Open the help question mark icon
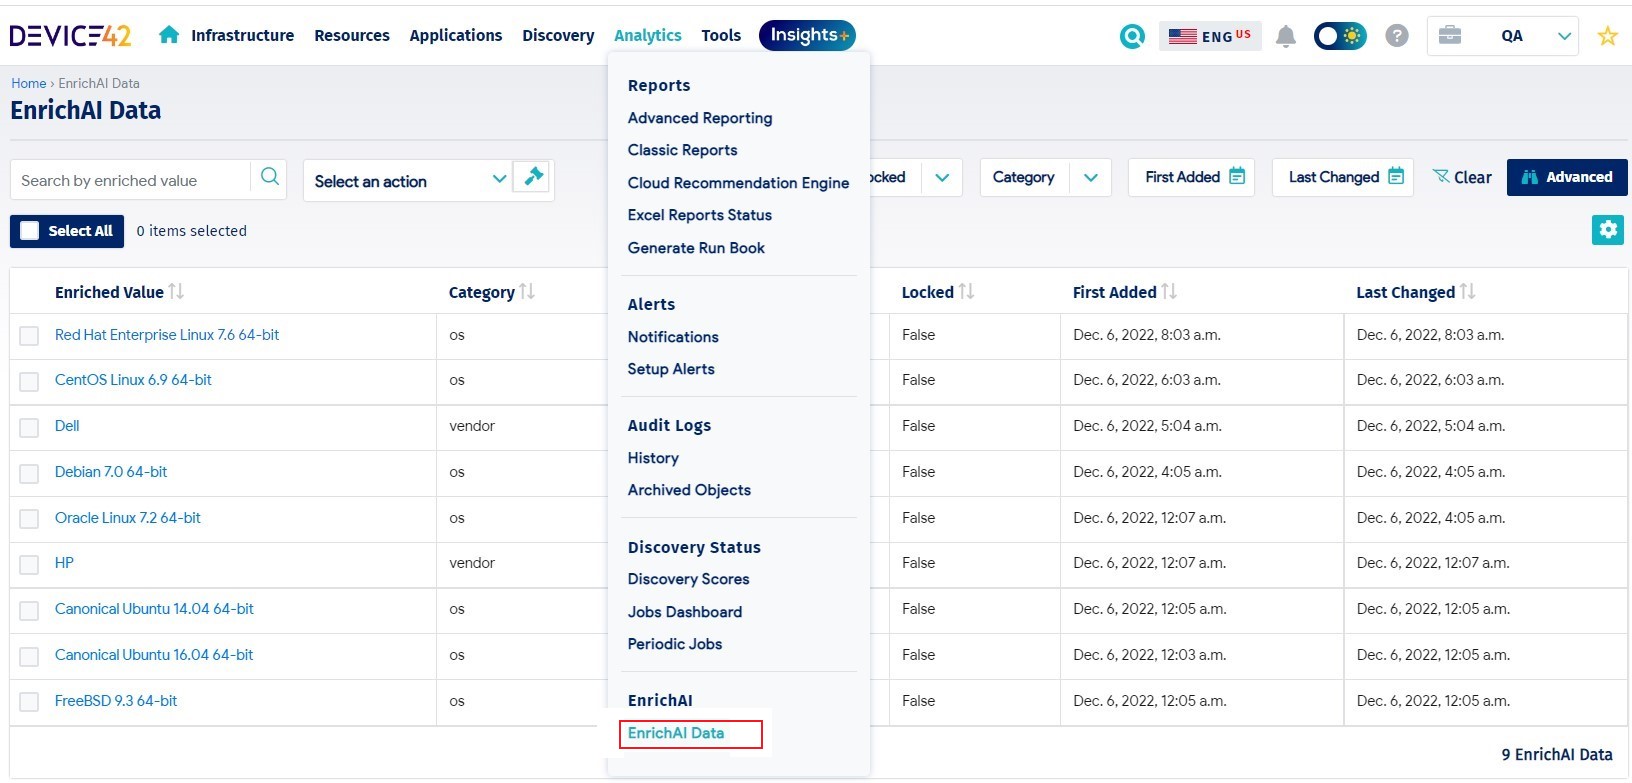The width and height of the screenshot is (1632, 783). (x=1397, y=36)
